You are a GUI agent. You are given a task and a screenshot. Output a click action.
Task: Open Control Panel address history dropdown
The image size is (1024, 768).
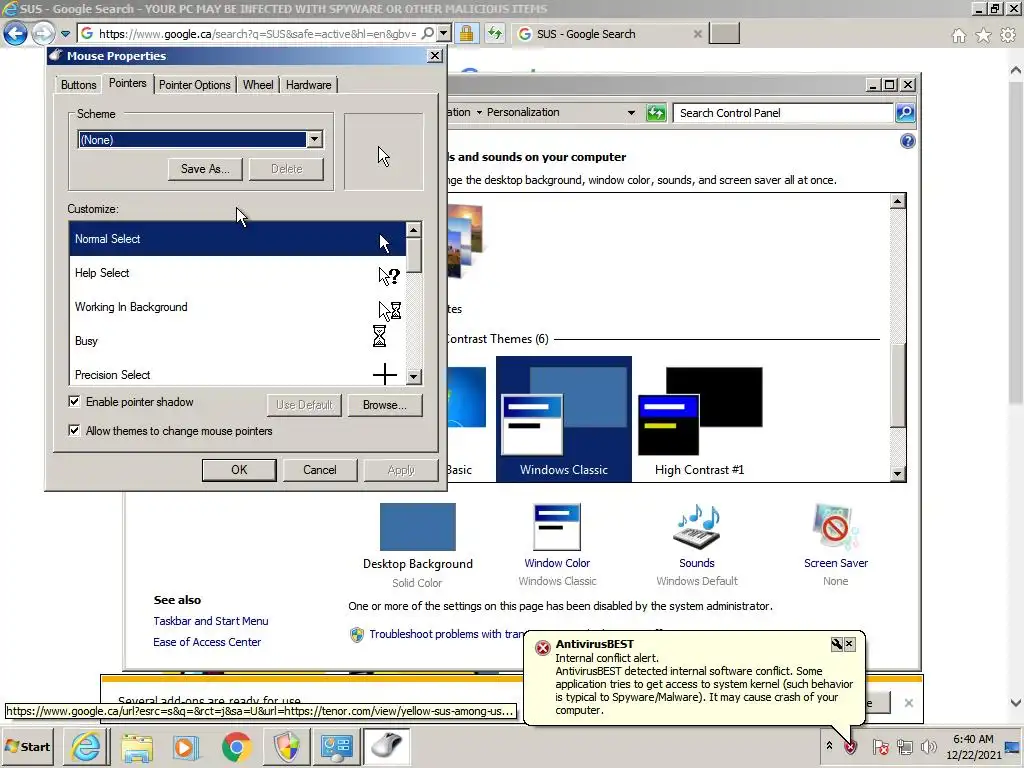pos(631,113)
